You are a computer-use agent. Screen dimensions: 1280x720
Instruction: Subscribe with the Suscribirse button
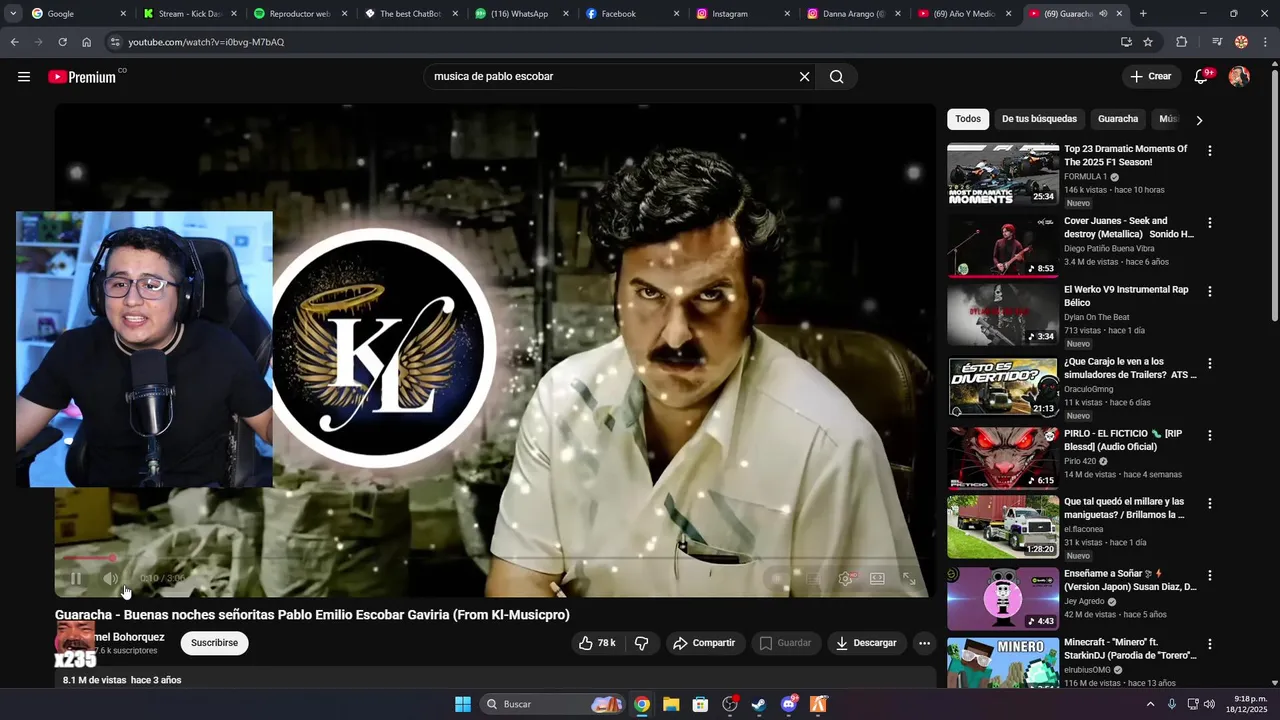pos(215,643)
